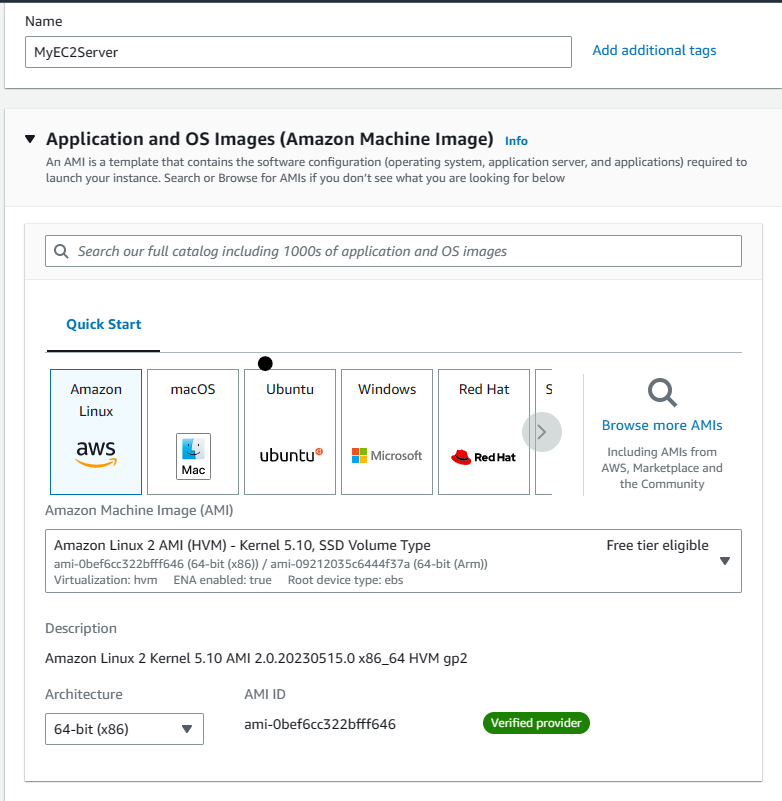Viewport: 782px width, 801px height.
Task: Switch to the Quick Start tab
Action: 104,324
